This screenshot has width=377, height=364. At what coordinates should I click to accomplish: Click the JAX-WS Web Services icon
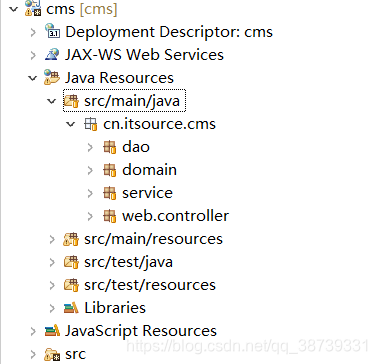(x=53, y=54)
